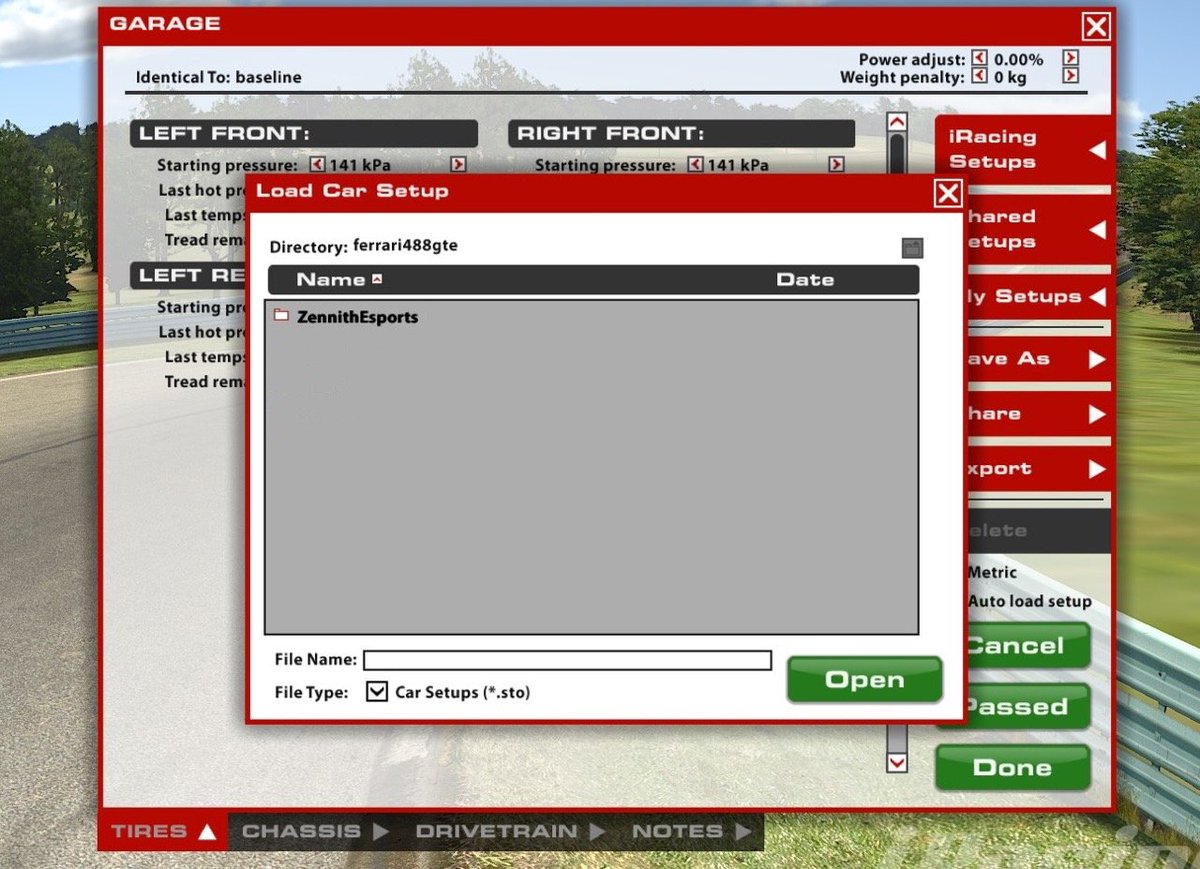Switch to the Drivetrain tab
1200x869 pixels.
tap(510, 831)
